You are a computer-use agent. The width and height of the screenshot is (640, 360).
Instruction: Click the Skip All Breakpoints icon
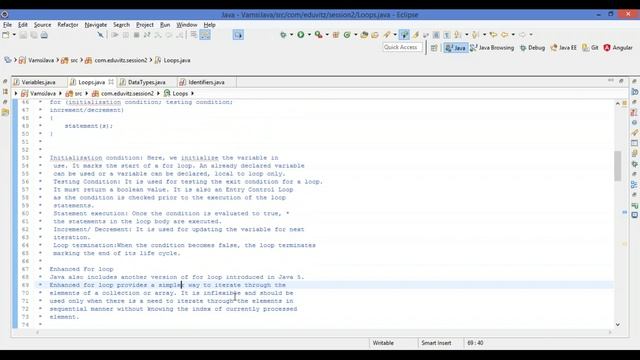tap(100, 35)
